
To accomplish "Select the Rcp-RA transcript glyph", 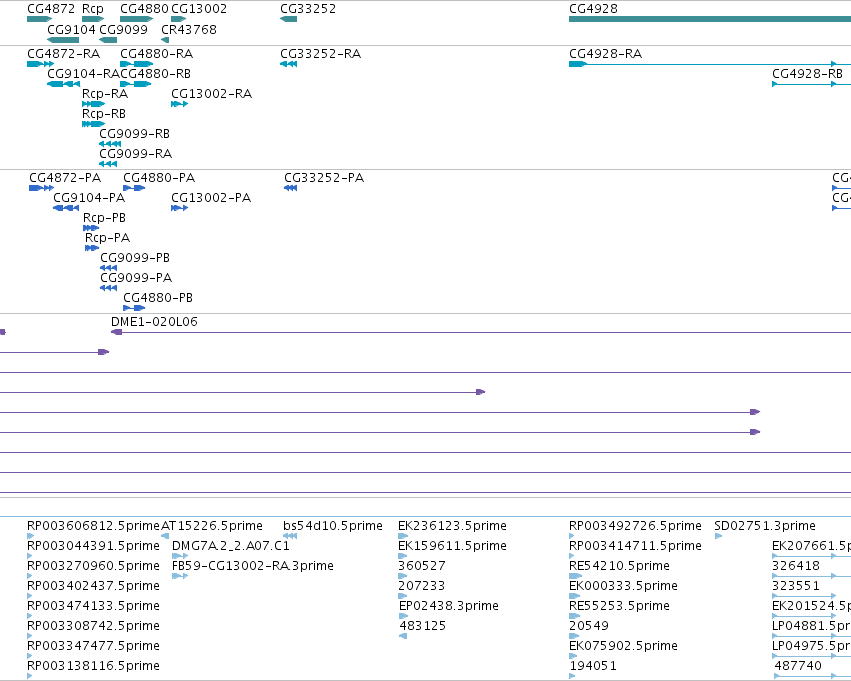I will (93, 104).
